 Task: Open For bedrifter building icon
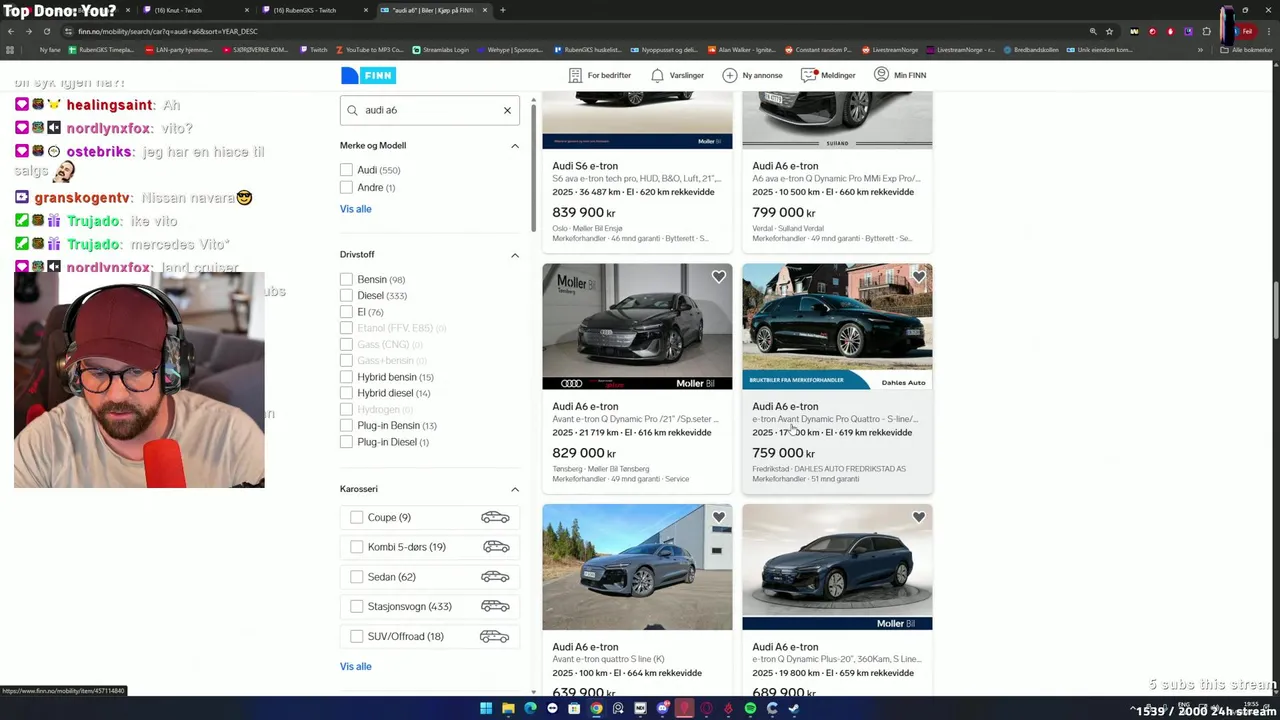[x=575, y=75]
